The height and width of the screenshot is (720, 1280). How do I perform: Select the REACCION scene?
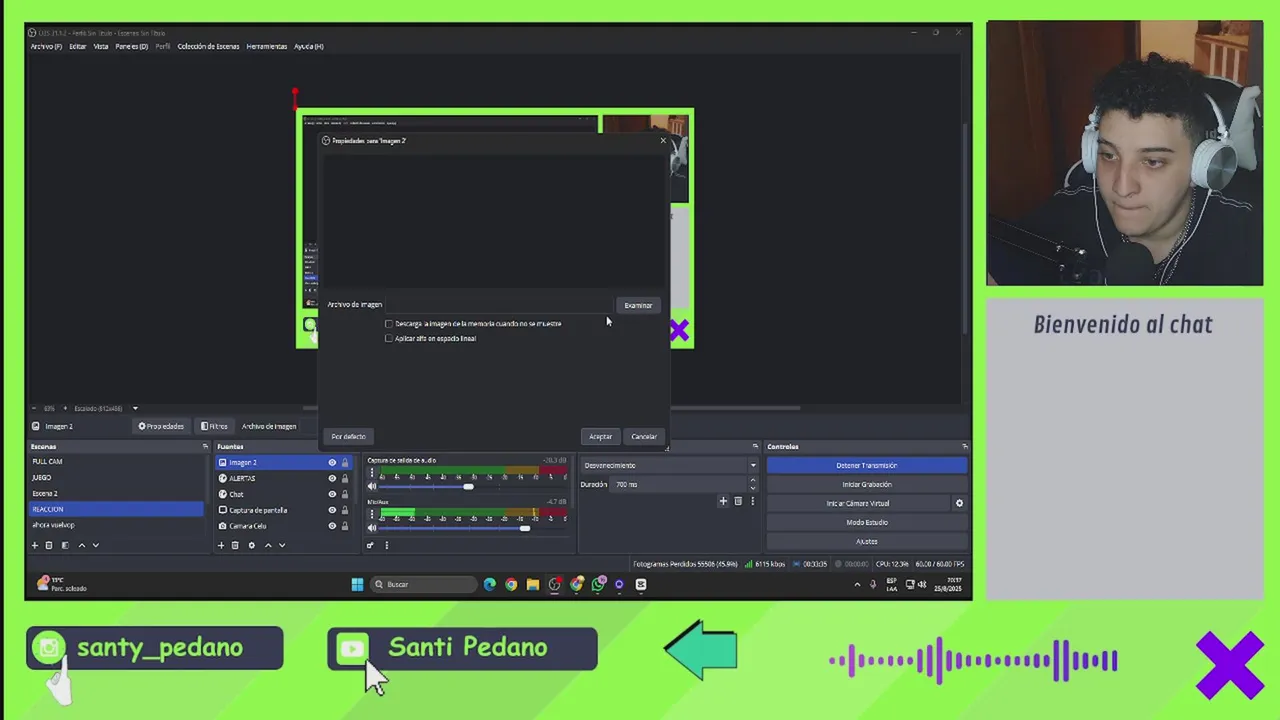(116, 509)
